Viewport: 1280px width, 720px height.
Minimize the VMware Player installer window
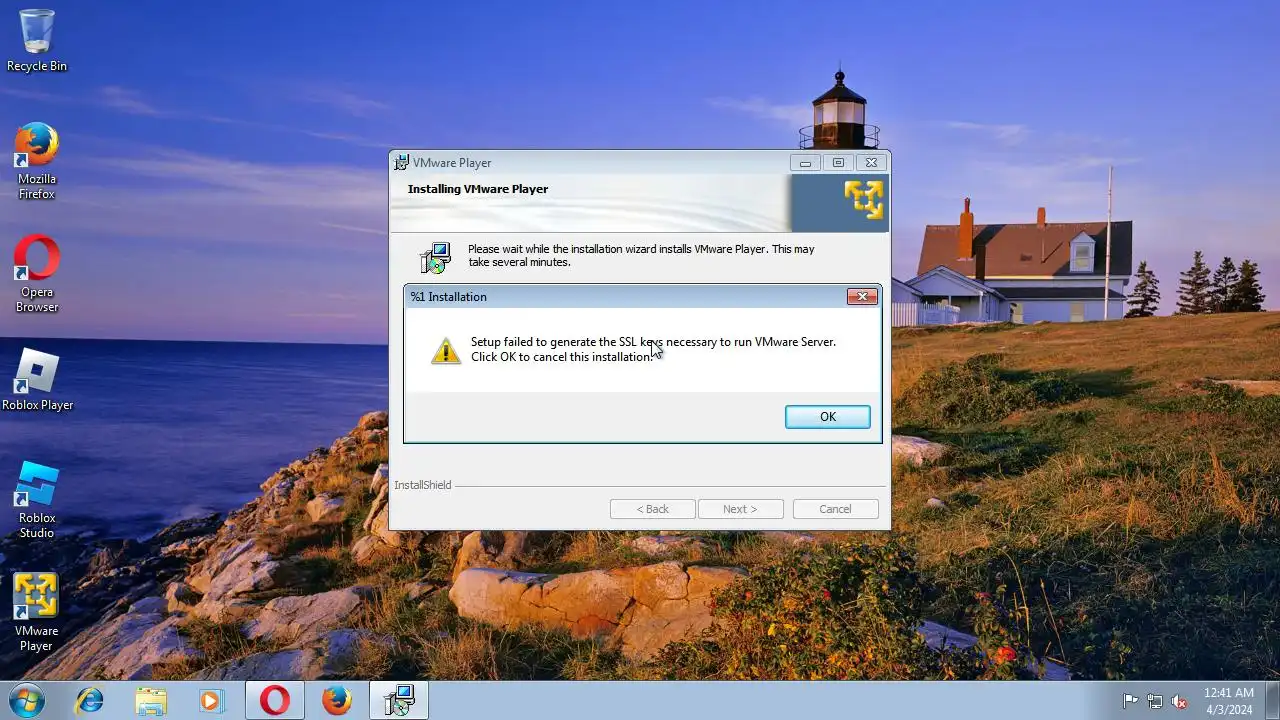[x=805, y=162]
